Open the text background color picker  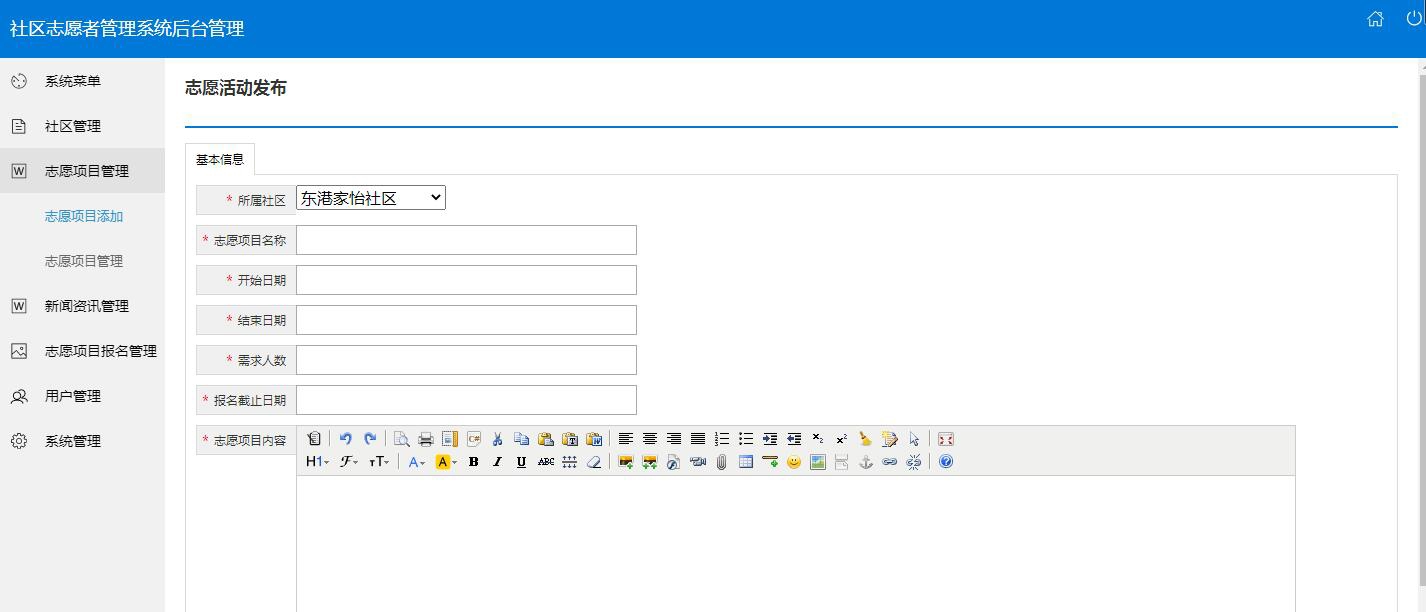click(445, 462)
